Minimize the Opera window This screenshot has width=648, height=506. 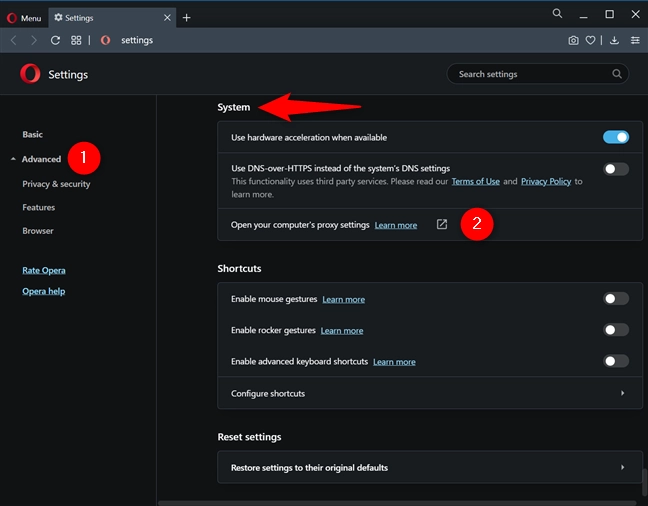pyautogui.click(x=583, y=15)
